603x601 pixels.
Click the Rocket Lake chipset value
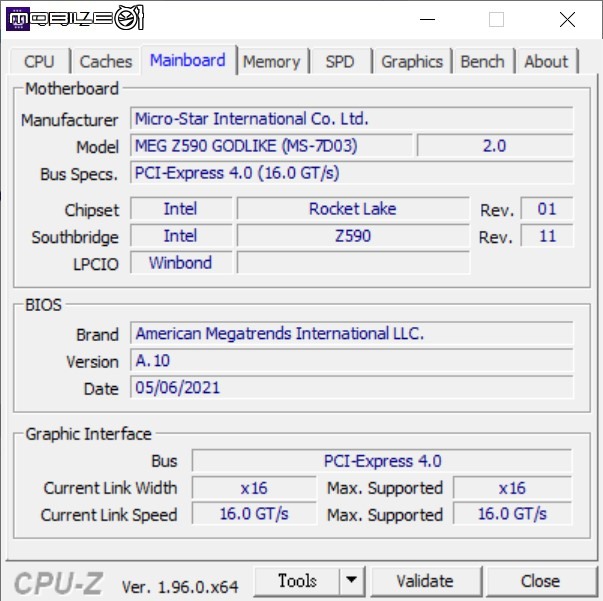pos(353,209)
